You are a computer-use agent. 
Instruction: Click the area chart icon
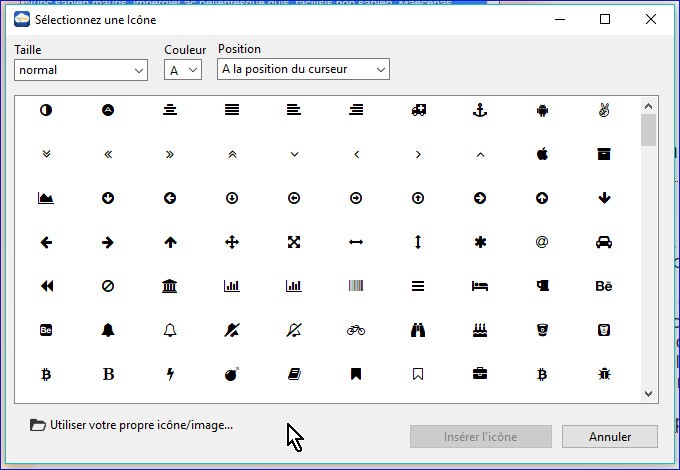click(x=45, y=198)
